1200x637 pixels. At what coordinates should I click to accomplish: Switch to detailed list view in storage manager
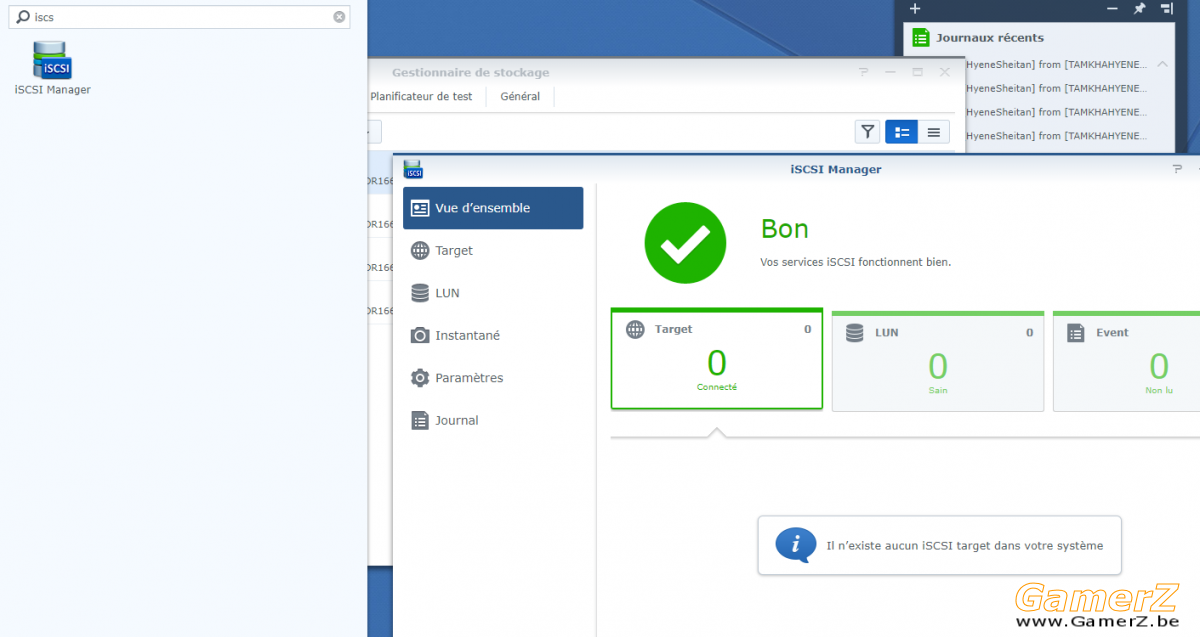coord(902,131)
